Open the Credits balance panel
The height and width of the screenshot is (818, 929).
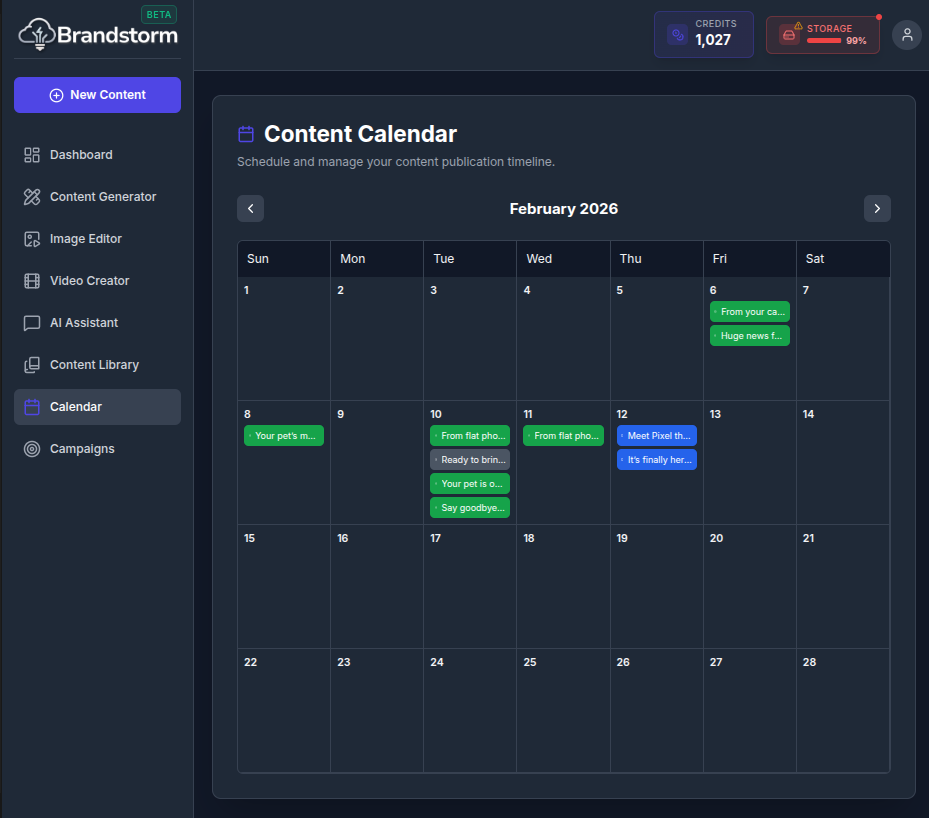pyautogui.click(x=703, y=34)
